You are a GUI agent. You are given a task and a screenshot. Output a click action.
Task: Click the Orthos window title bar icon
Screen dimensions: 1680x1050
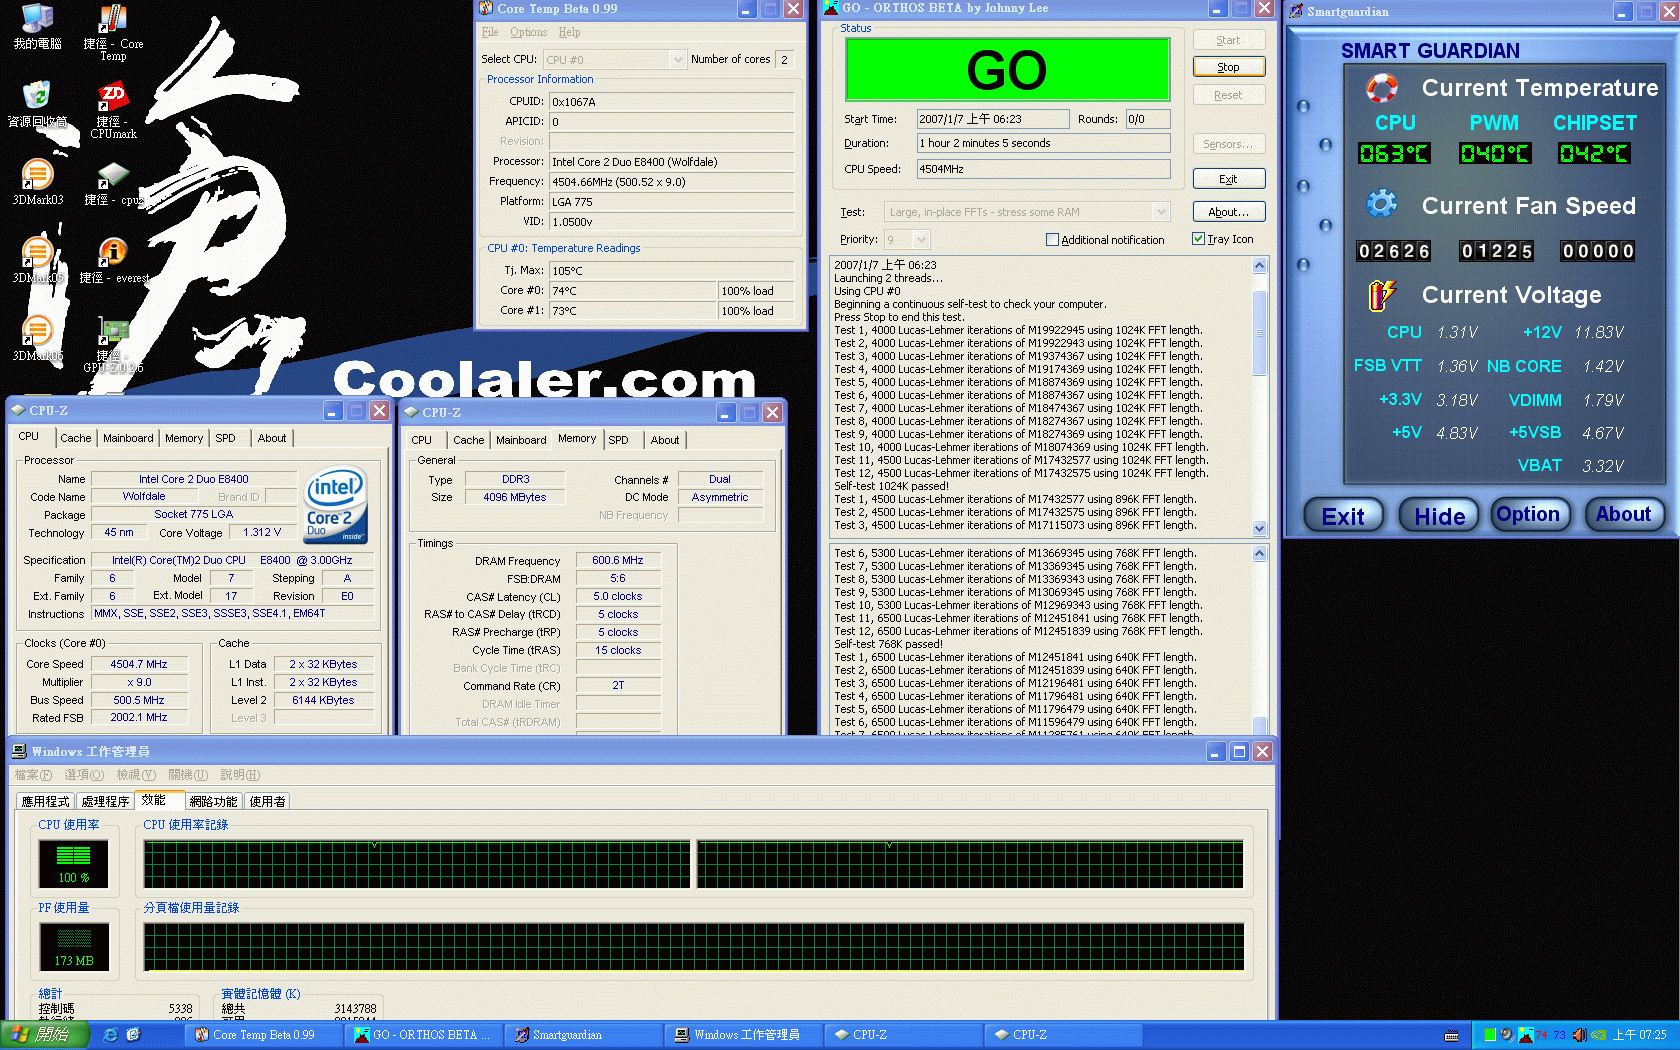(x=830, y=8)
